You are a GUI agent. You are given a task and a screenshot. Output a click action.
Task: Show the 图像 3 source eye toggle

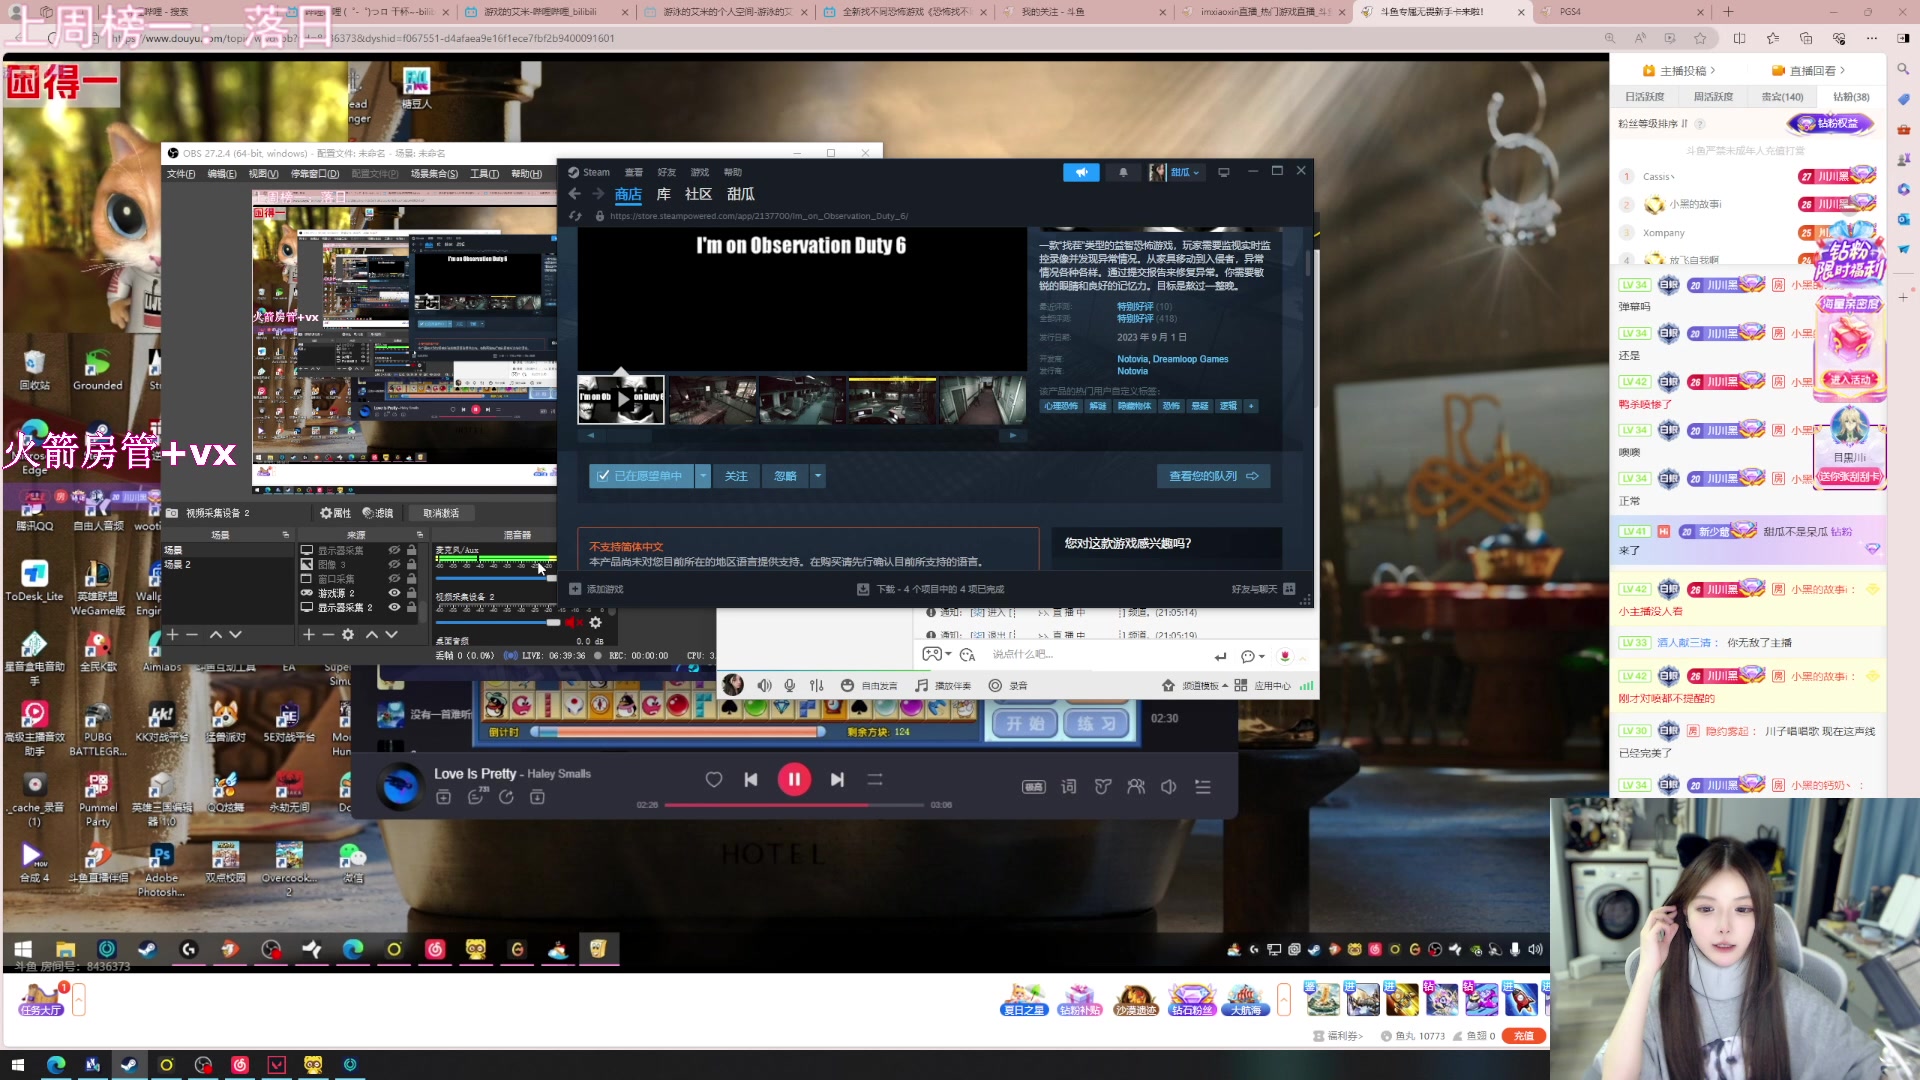(394, 564)
